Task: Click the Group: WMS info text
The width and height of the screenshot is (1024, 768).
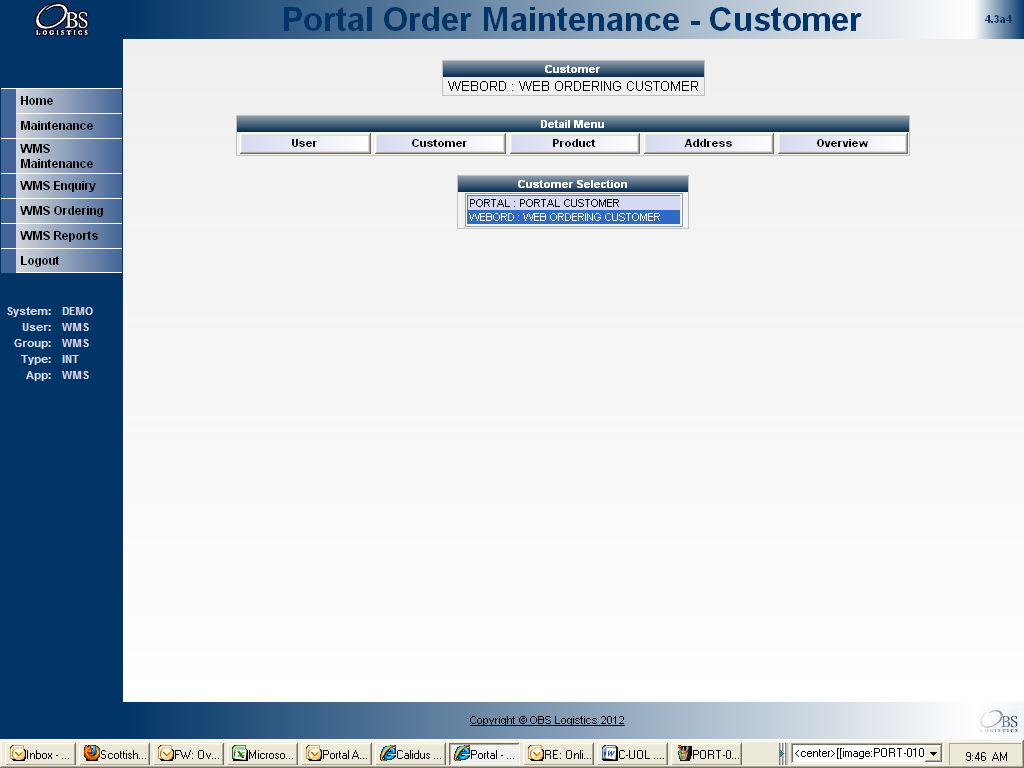Action: tap(52, 343)
